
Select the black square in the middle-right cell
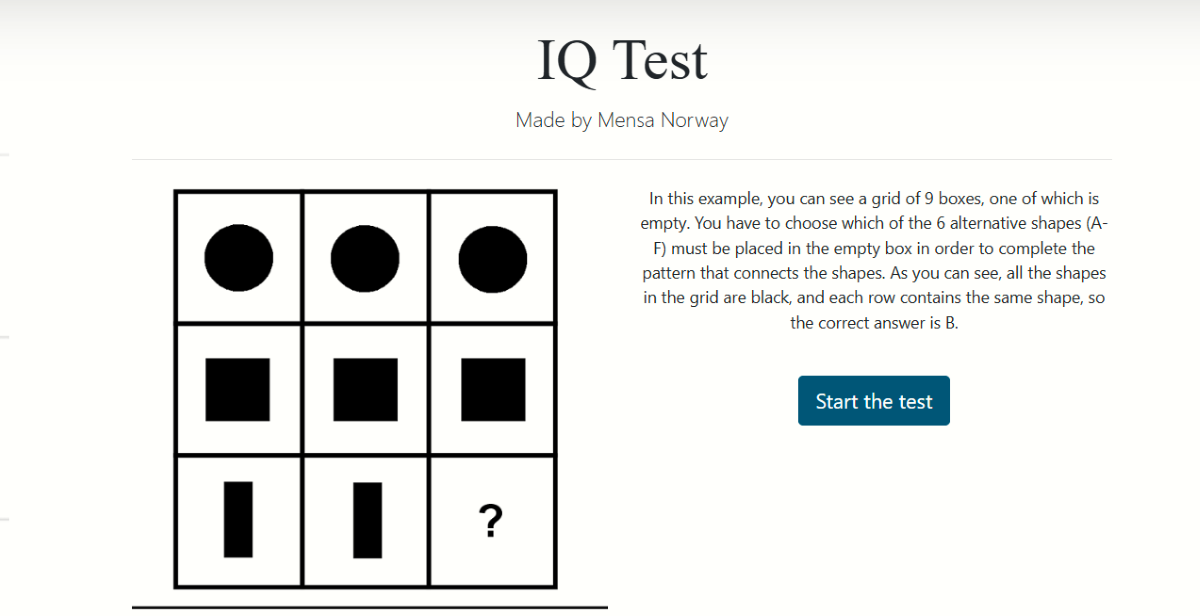[492, 389]
